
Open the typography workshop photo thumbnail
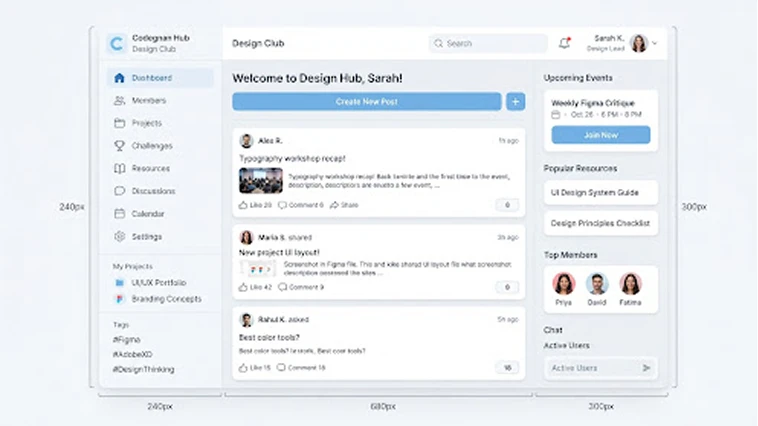coord(261,180)
